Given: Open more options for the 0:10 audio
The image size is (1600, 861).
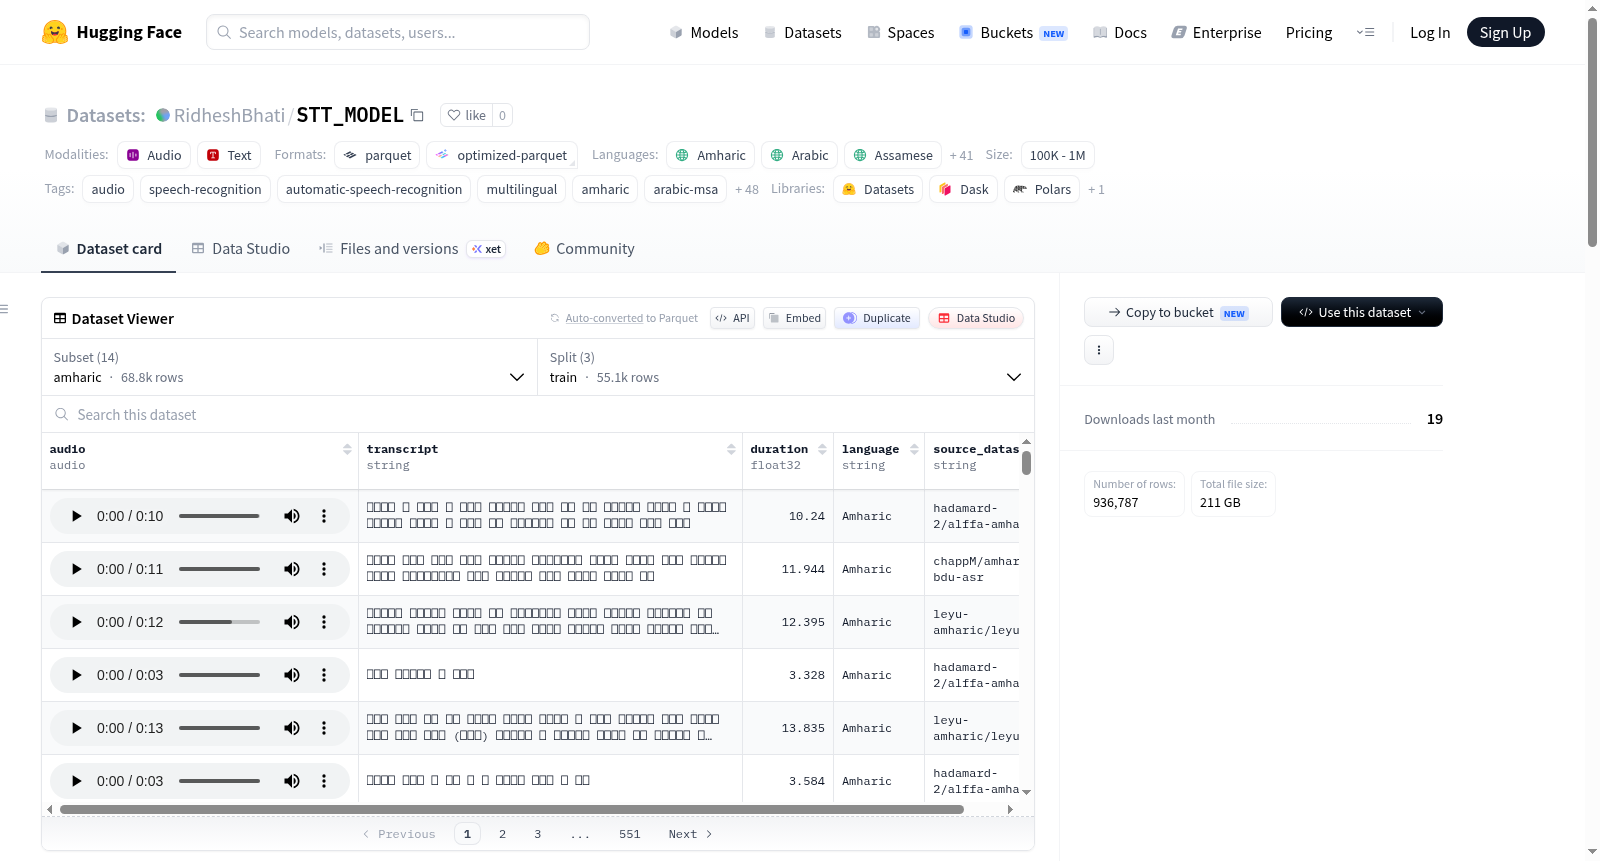Looking at the screenshot, I should [324, 516].
